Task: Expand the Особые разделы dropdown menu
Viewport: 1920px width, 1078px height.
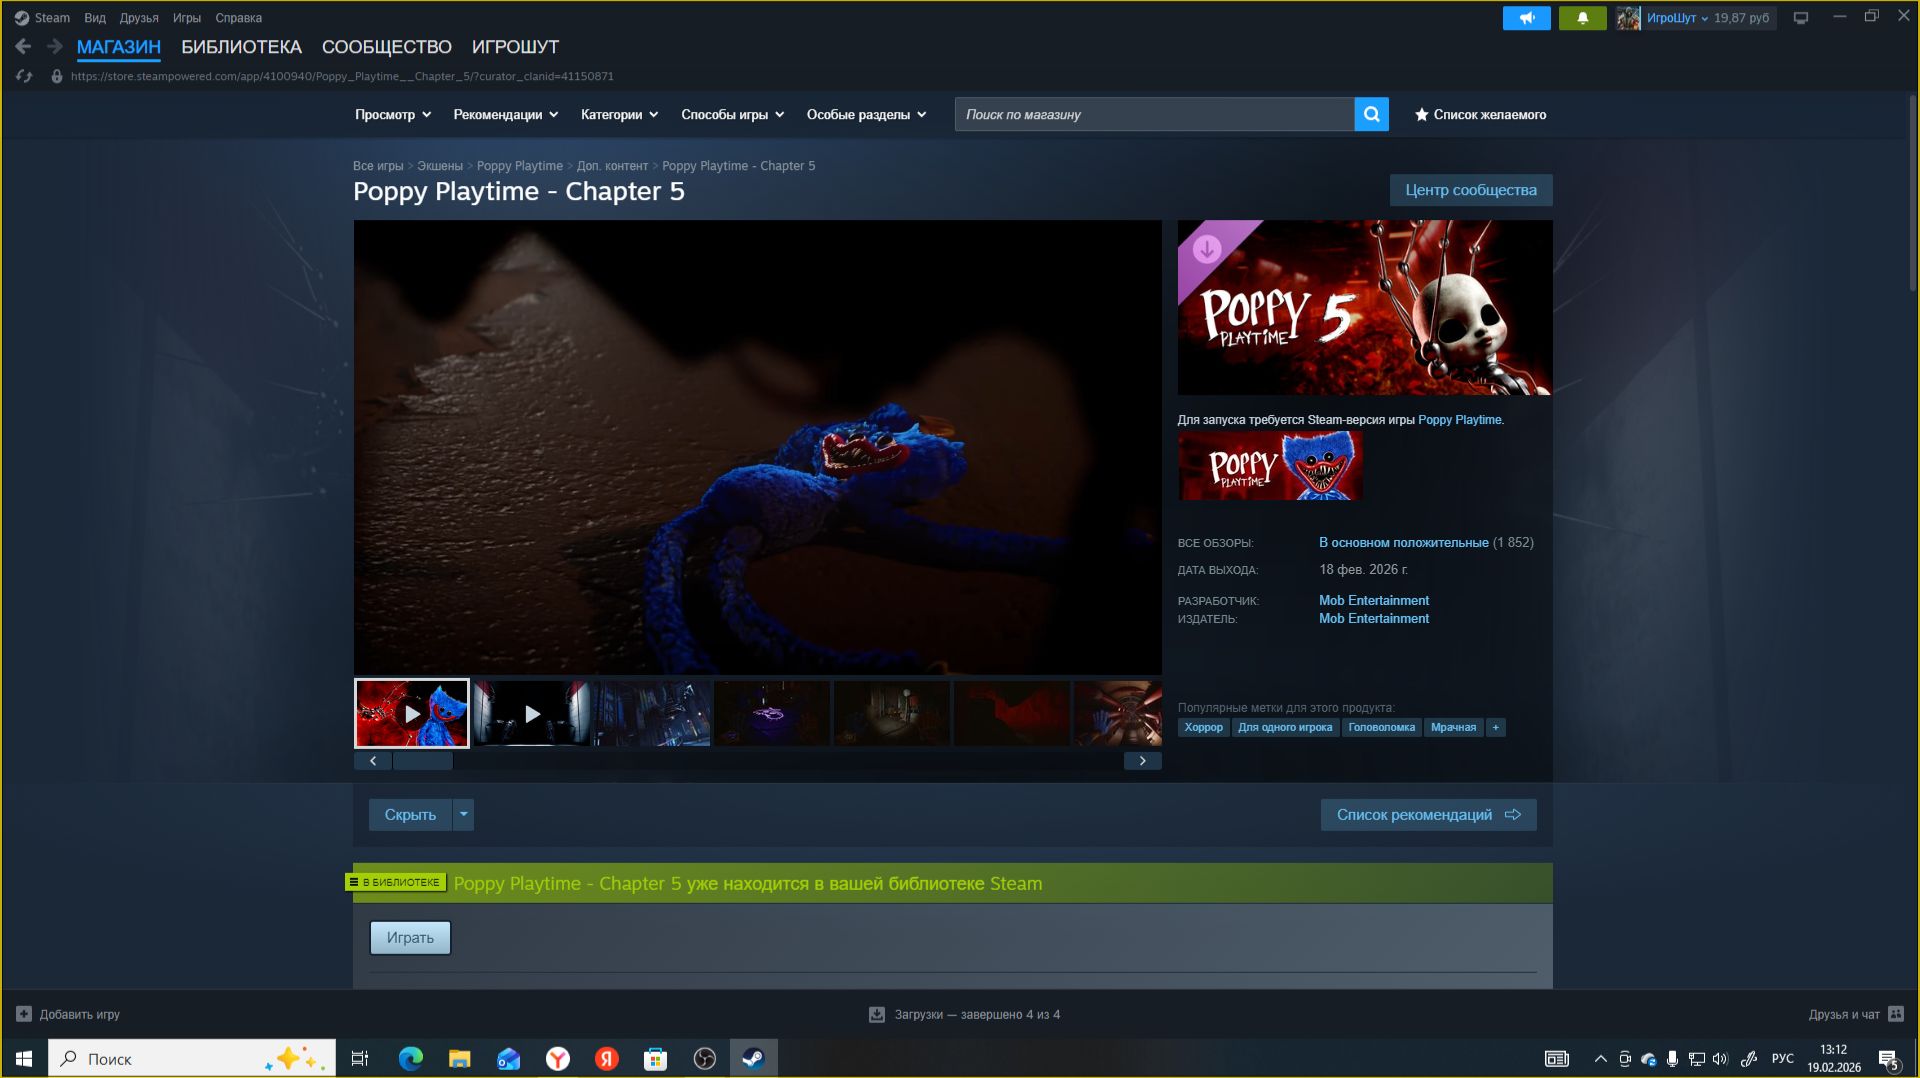Action: pyautogui.click(x=867, y=115)
